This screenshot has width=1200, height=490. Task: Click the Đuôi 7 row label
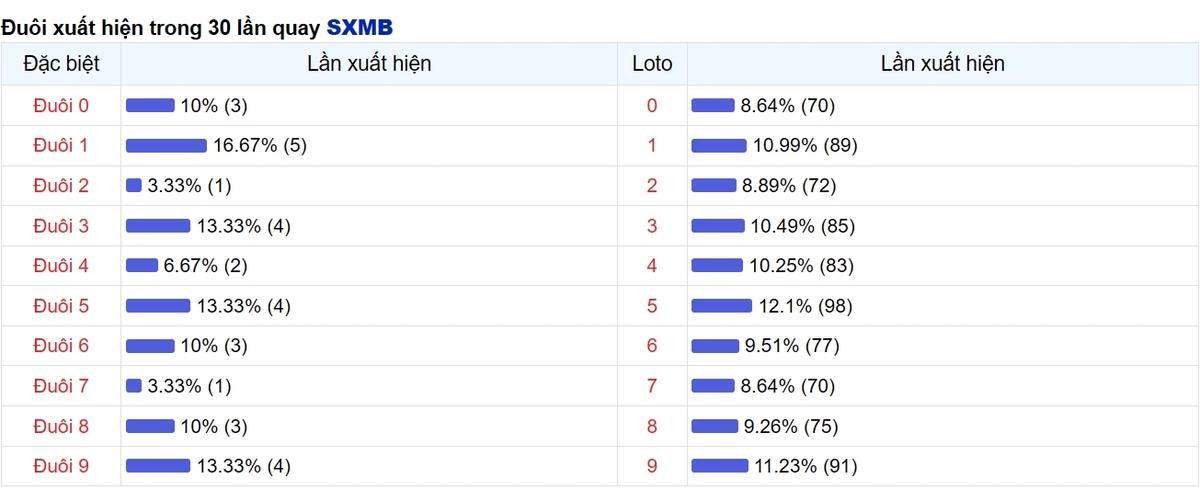pos(61,385)
